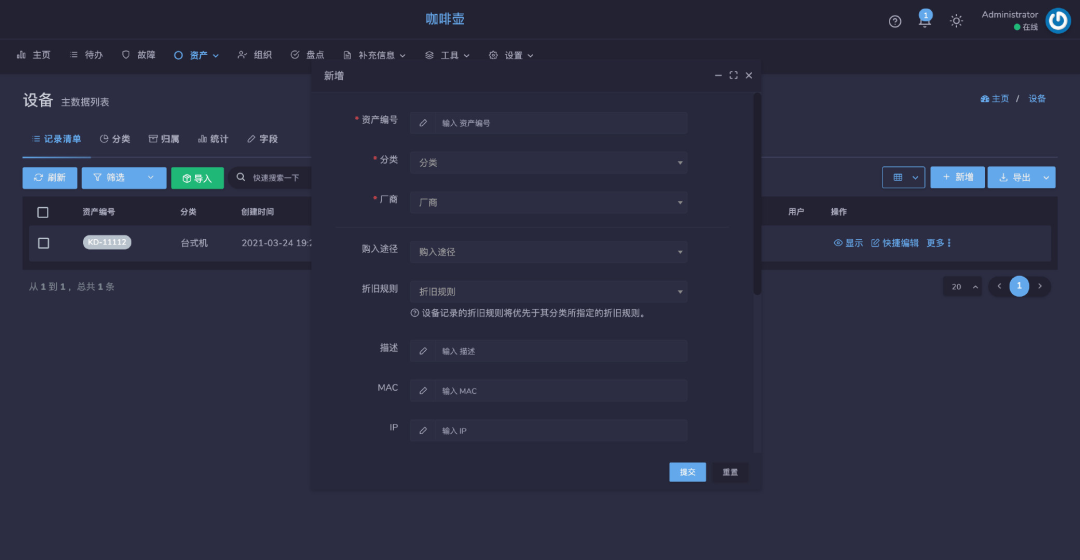Expand the 折旧规则 dropdown
This screenshot has height=560, width=1080.
(549, 292)
